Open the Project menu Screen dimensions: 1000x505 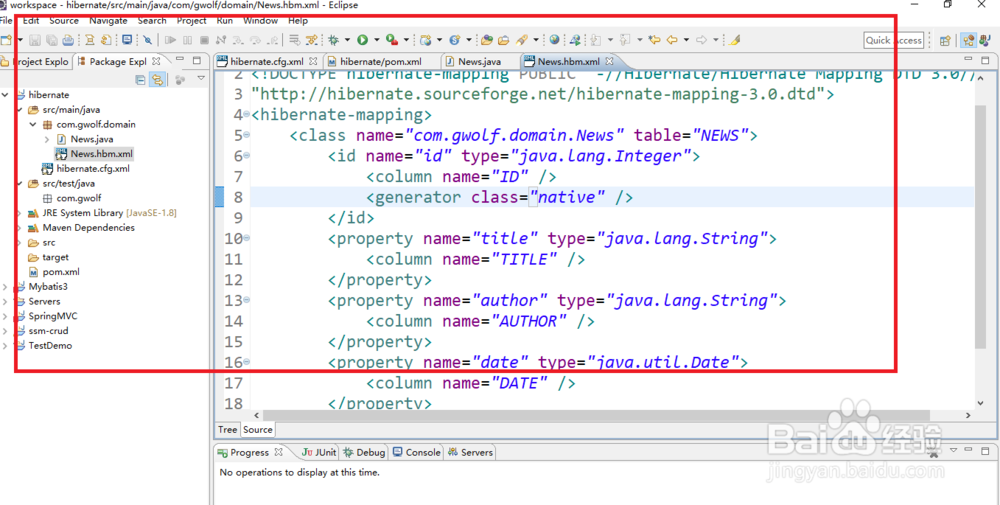pos(191,20)
